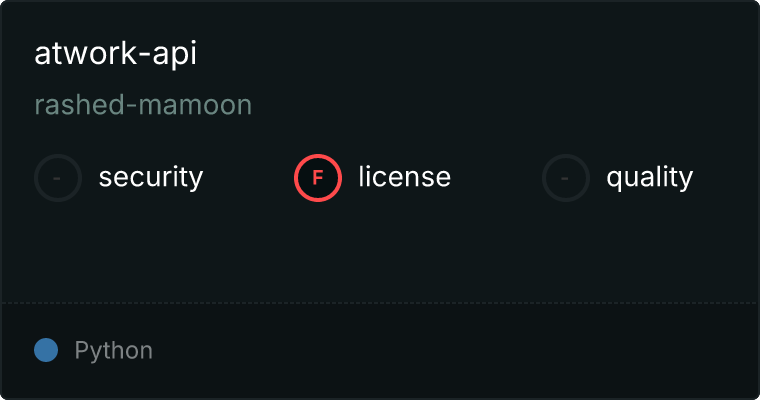760x400 pixels.
Task: Click the security score dash badge
Action: pos(58,178)
